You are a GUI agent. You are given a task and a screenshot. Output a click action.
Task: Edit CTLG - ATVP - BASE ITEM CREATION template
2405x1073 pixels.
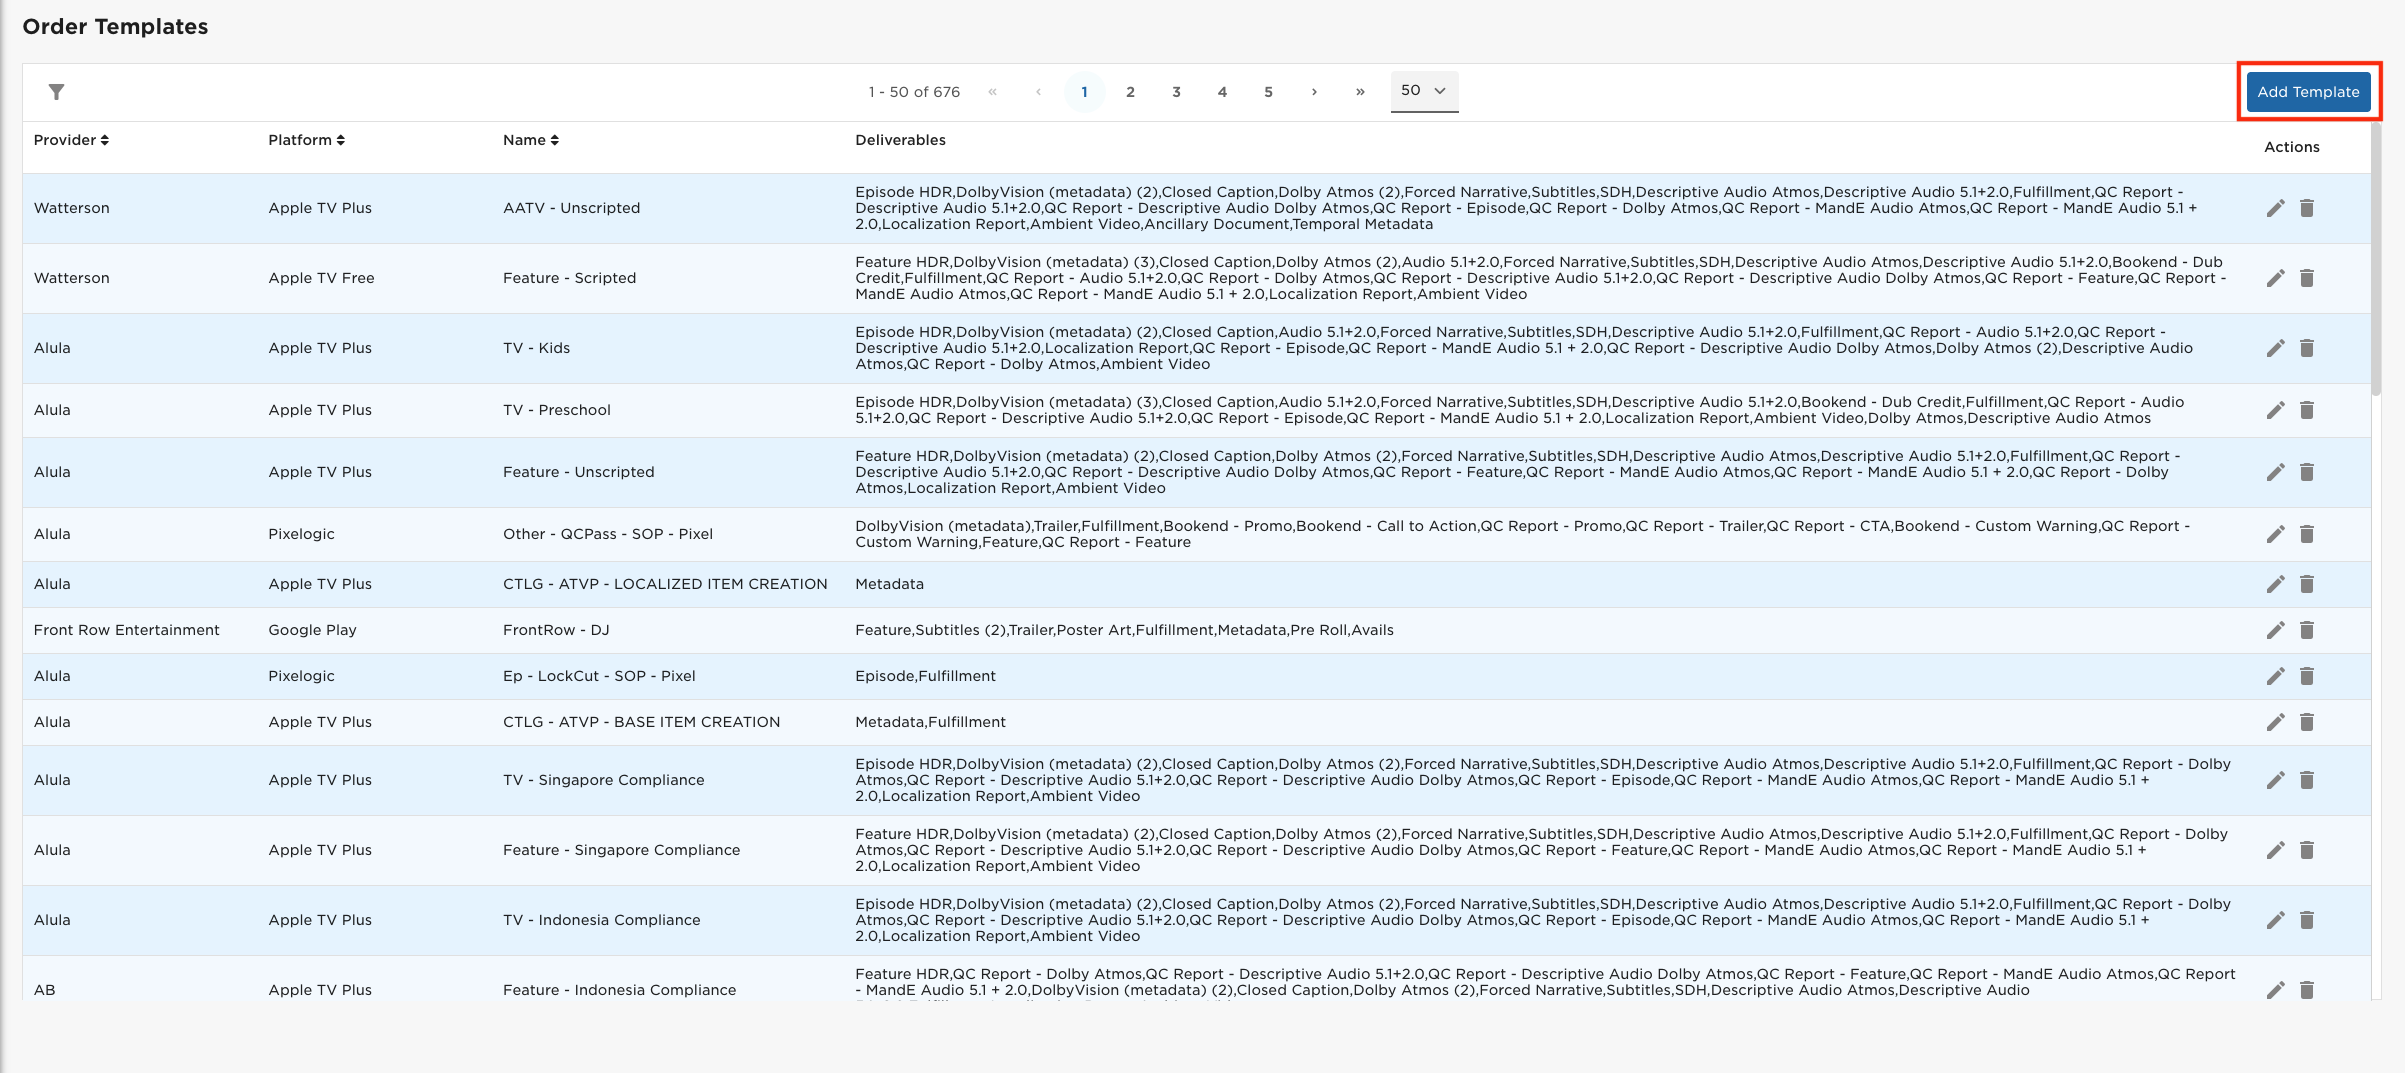tap(2275, 722)
